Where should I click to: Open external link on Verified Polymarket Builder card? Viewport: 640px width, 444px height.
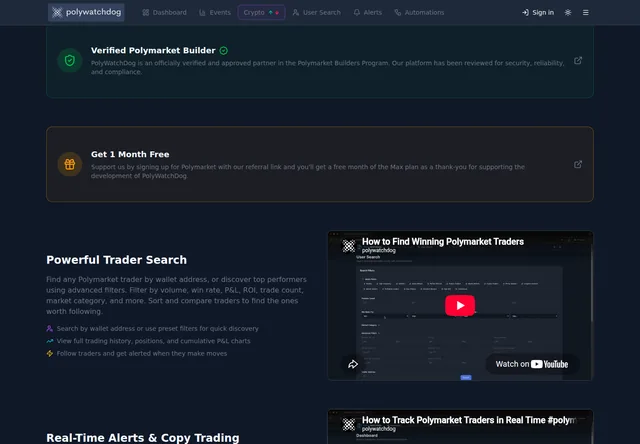tap(578, 60)
